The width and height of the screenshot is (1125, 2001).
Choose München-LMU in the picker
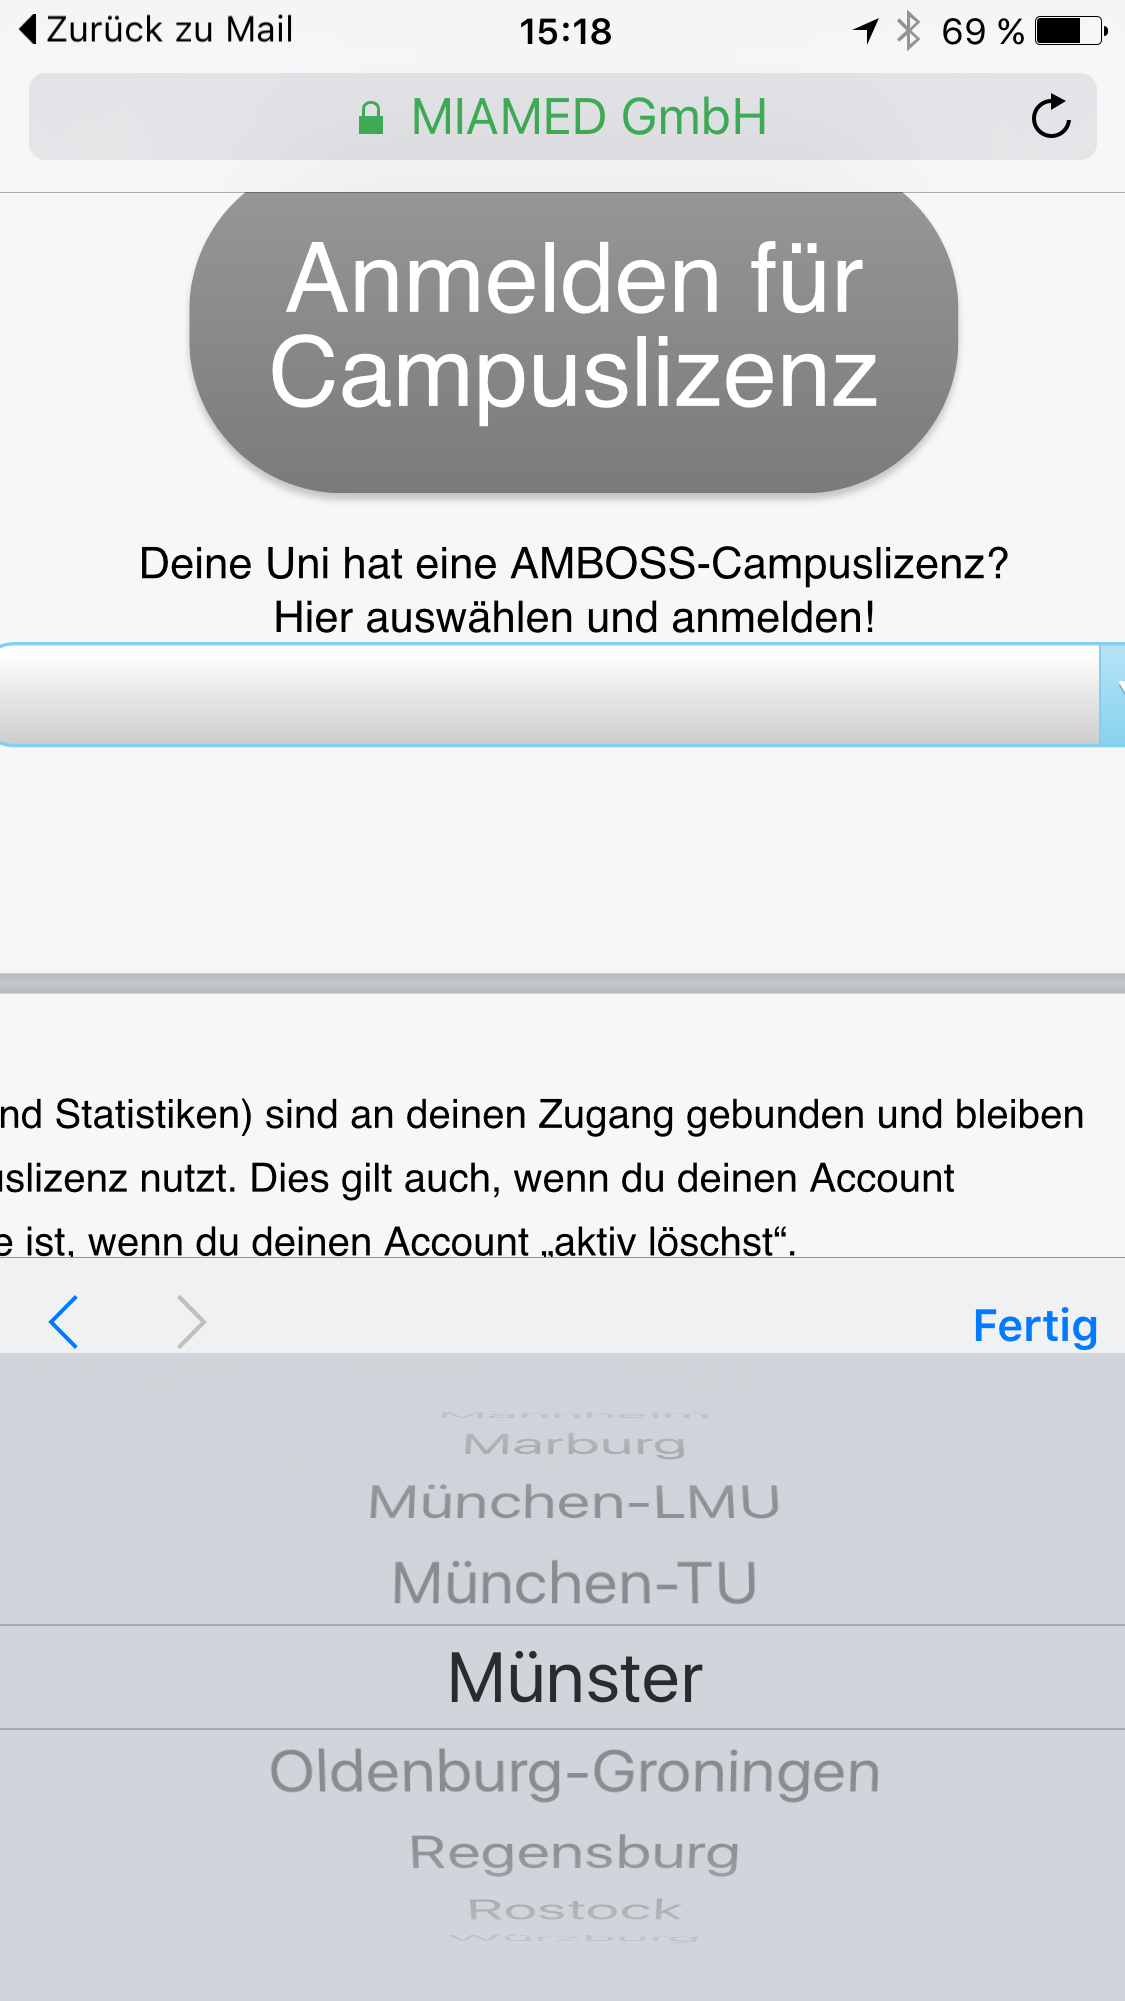pos(574,1502)
